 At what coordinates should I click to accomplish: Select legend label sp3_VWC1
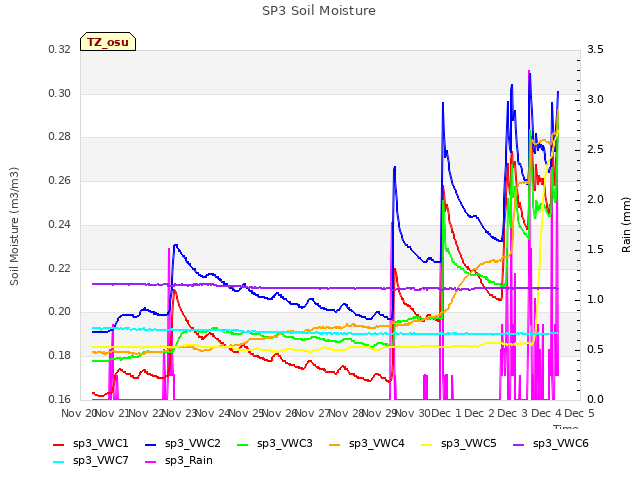100,444
